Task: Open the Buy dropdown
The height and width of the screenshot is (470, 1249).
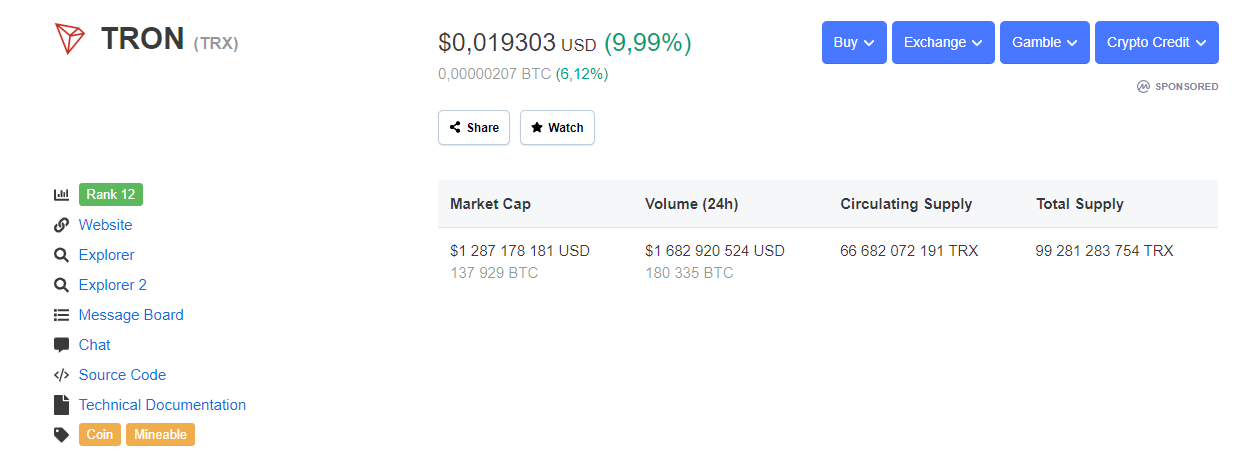Action: click(854, 43)
